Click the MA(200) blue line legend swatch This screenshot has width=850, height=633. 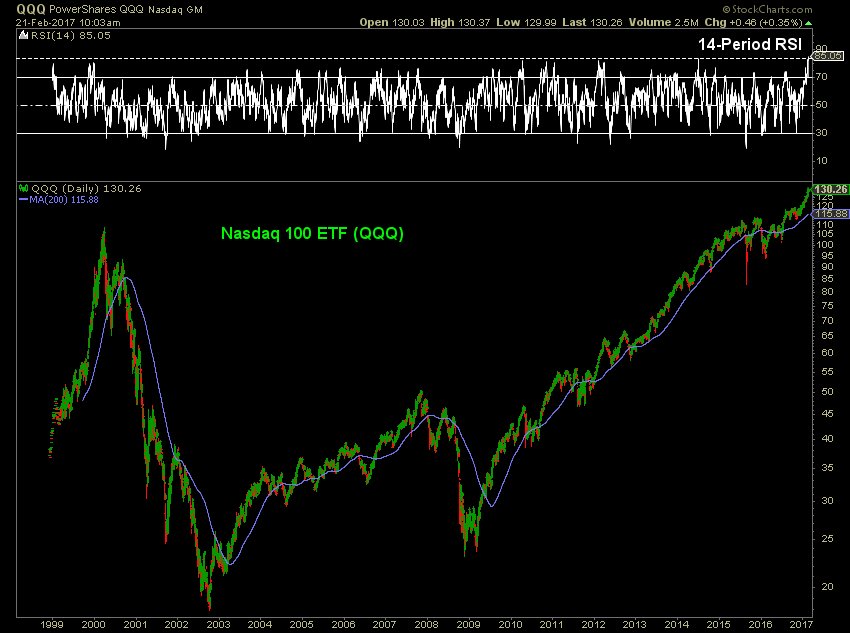coord(23,200)
